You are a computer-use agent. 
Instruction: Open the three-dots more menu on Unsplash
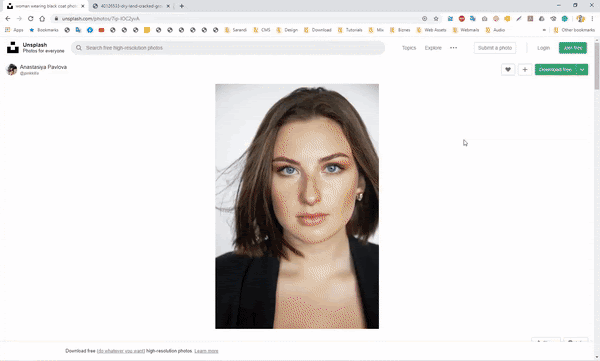tap(453, 48)
